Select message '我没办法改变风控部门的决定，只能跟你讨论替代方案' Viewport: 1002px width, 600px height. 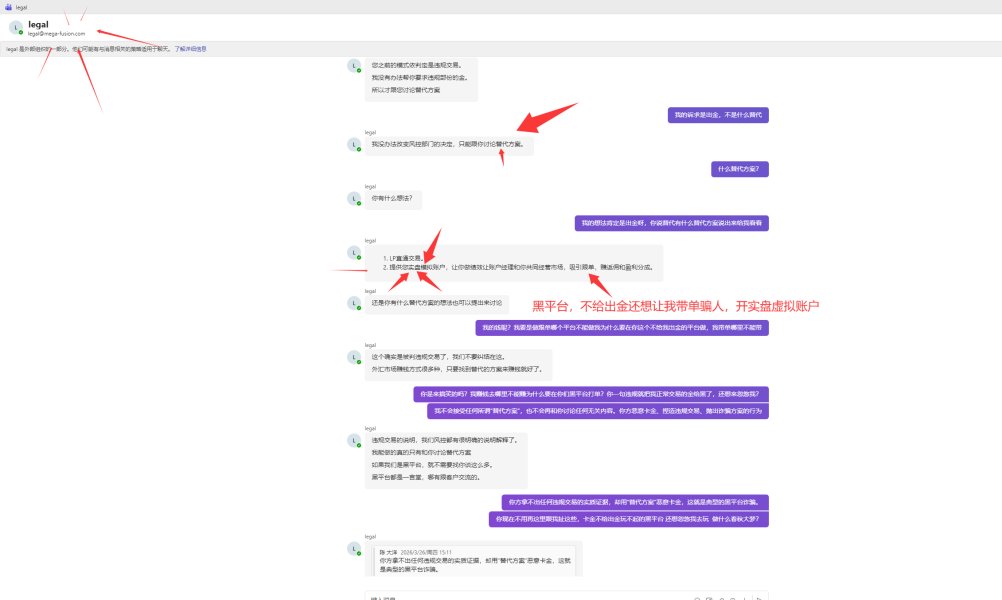(449, 144)
